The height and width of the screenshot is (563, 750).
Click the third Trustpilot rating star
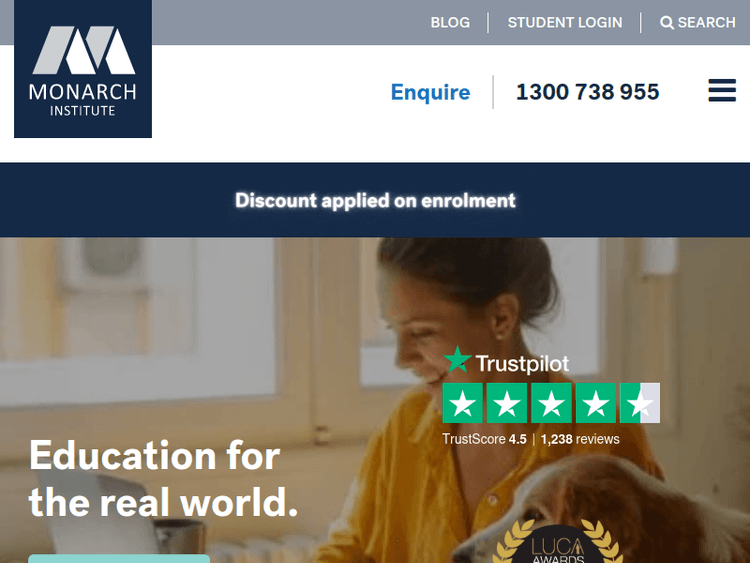551,403
